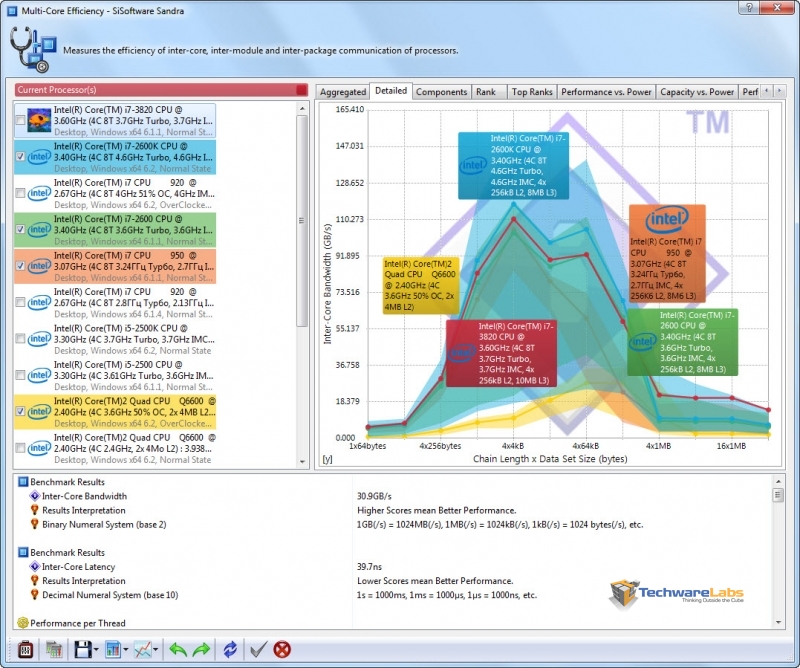Click the orange i7 950 chart legend box

coord(667,254)
